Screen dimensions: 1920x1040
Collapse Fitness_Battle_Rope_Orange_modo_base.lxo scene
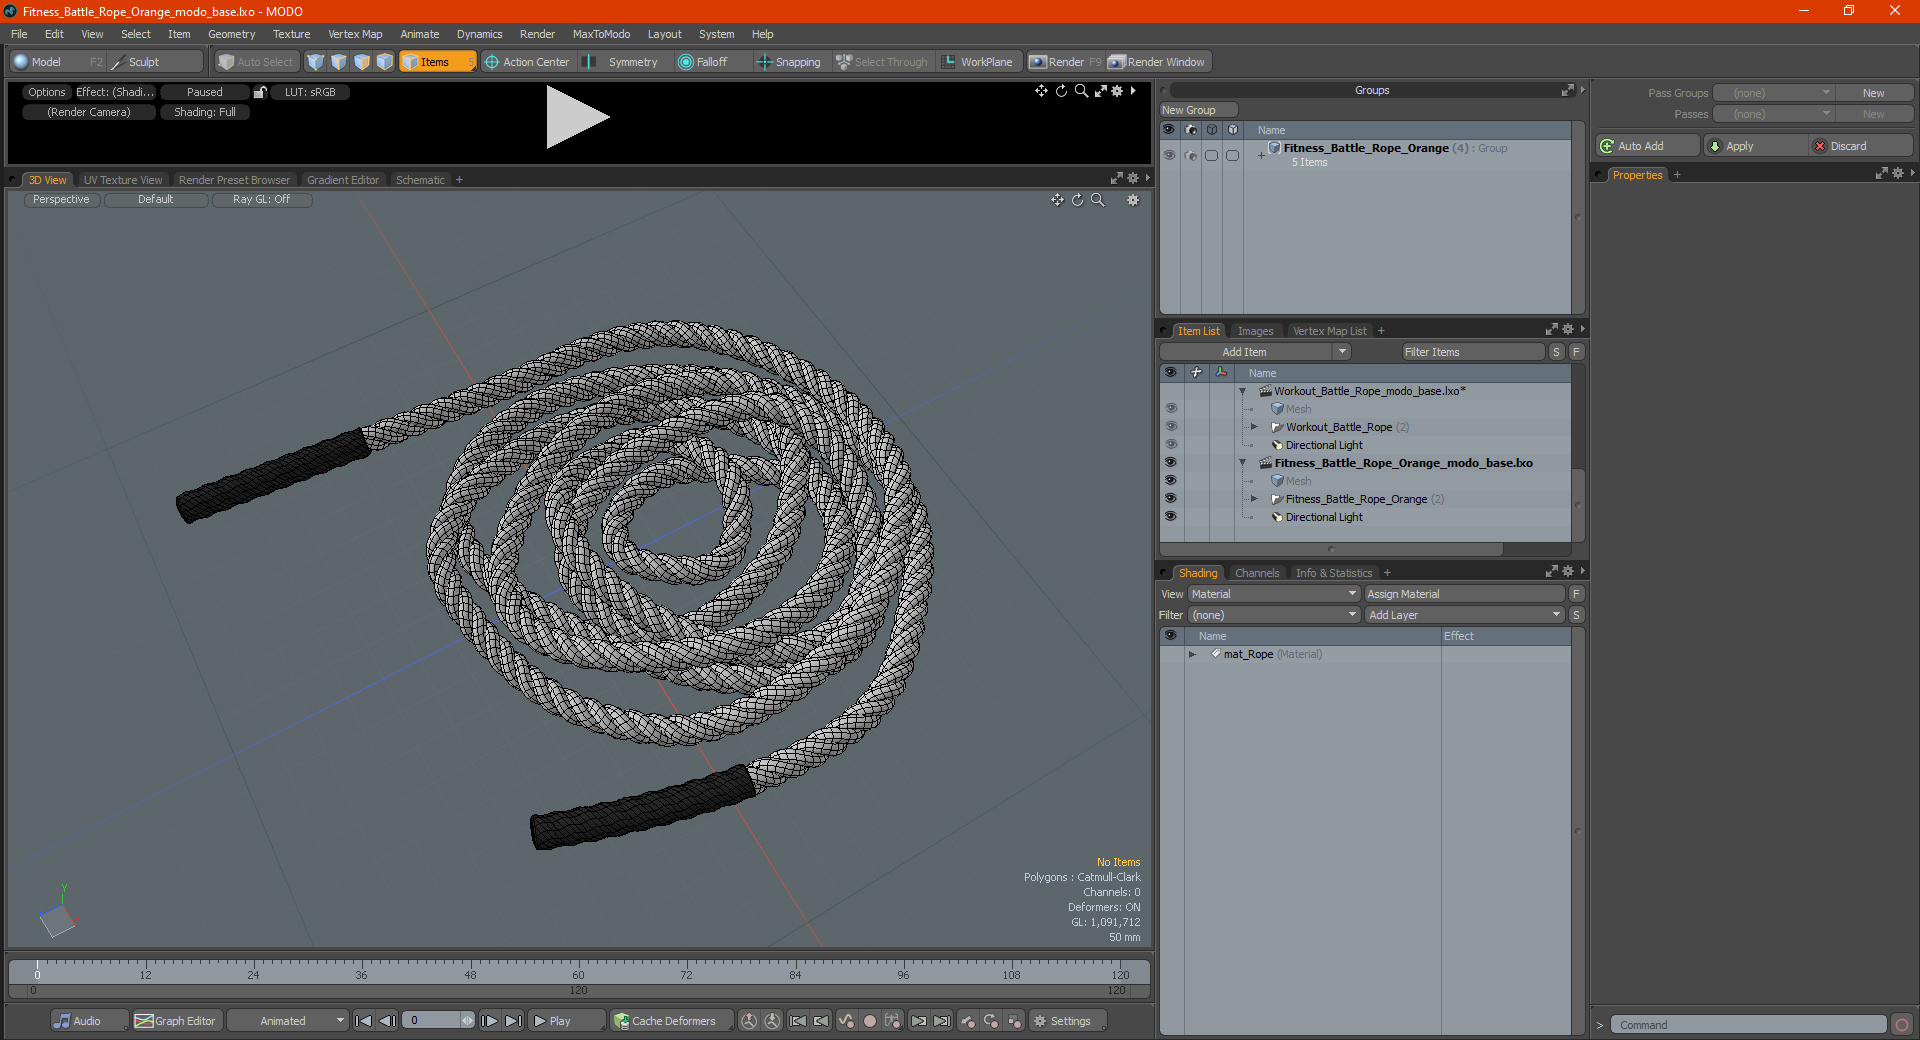coord(1242,463)
